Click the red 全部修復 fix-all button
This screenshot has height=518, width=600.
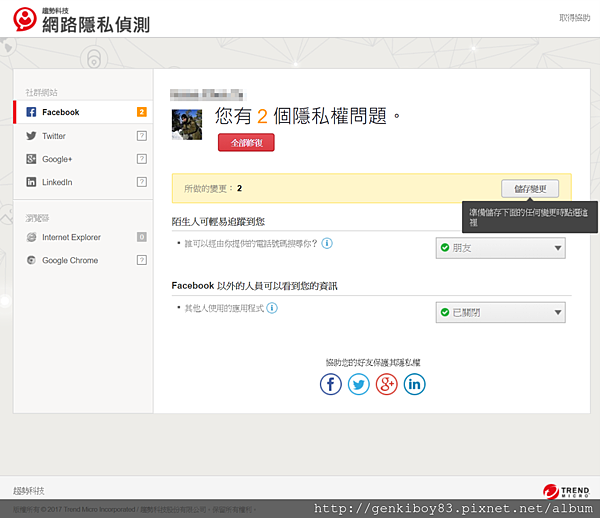tap(246, 143)
